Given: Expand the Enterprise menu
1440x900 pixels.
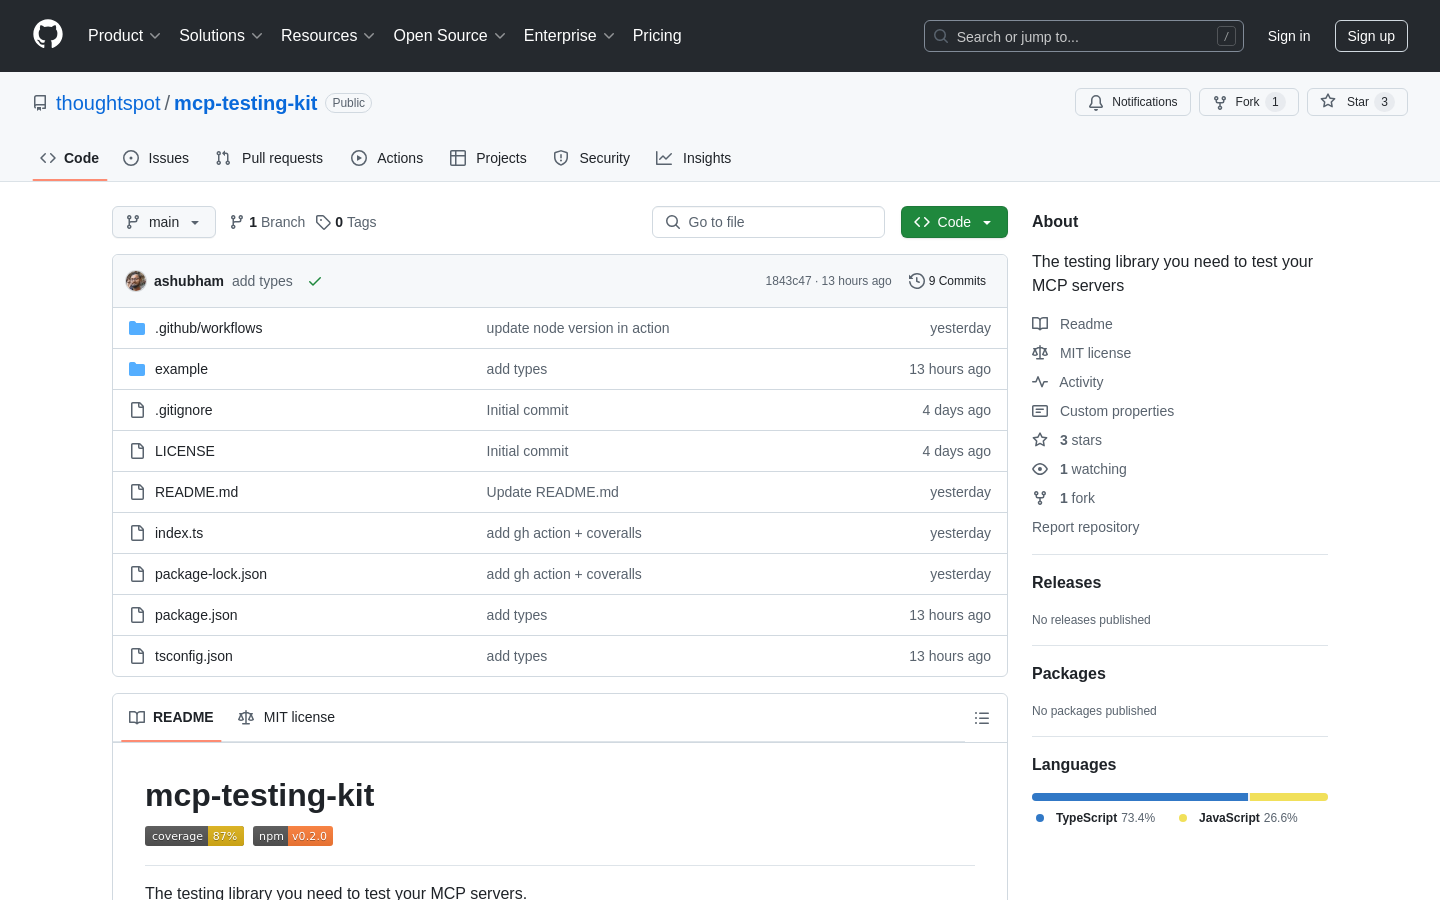Looking at the screenshot, I should coord(569,36).
